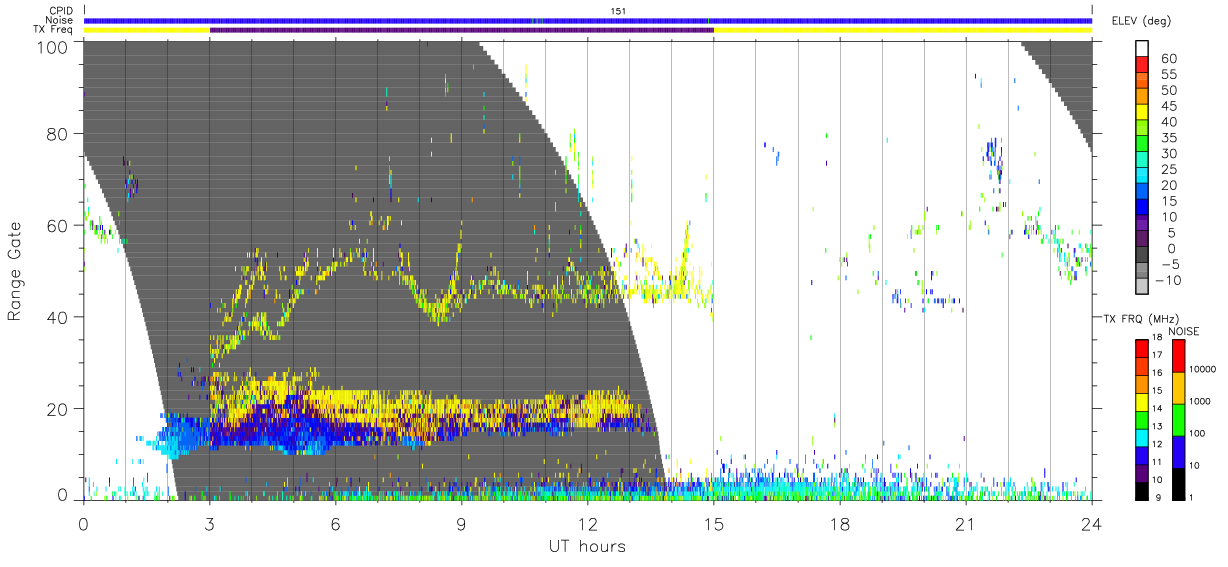This screenshot has width=1228, height=567.
Task: Pick the red top segment of NOISE colorbar
Action: point(1180,356)
